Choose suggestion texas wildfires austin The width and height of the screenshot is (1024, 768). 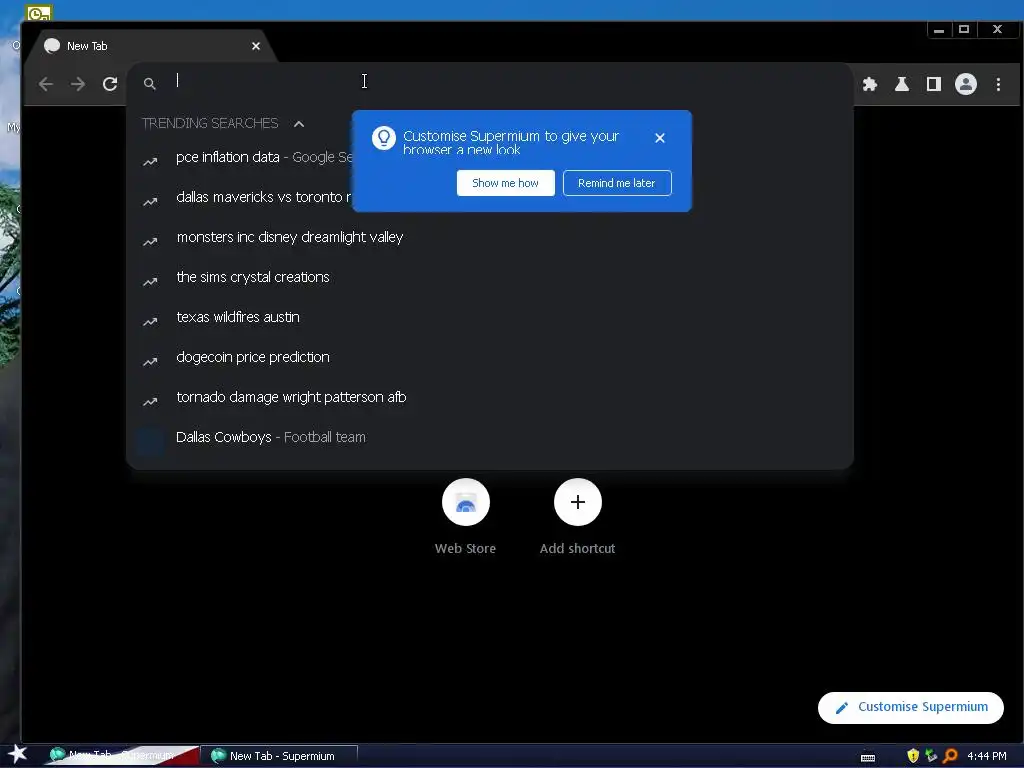pos(490,317)
